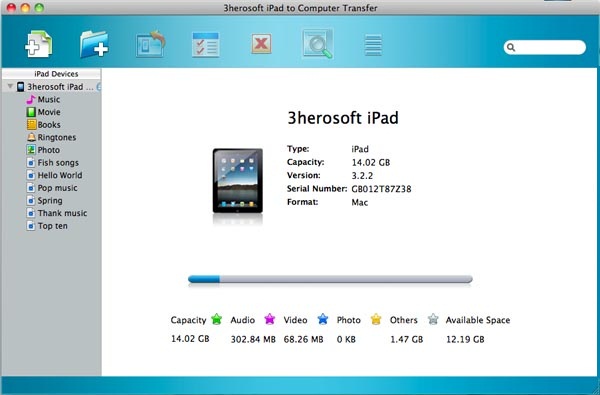Click the Add folder to iPad icon
This screenshot has height=395, width=600.
tap(94, 45)
